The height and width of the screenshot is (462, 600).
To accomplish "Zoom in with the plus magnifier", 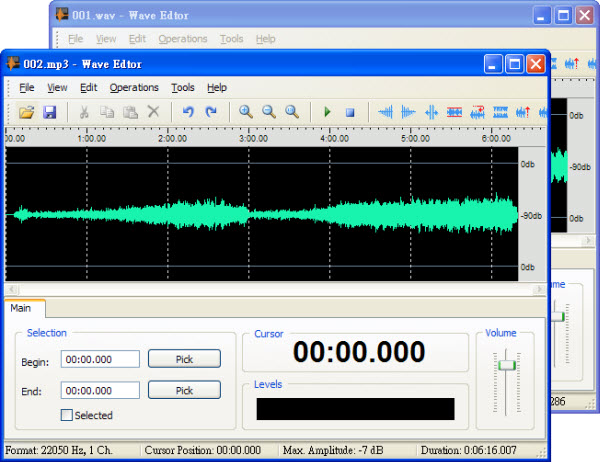I will click(246, 112).
